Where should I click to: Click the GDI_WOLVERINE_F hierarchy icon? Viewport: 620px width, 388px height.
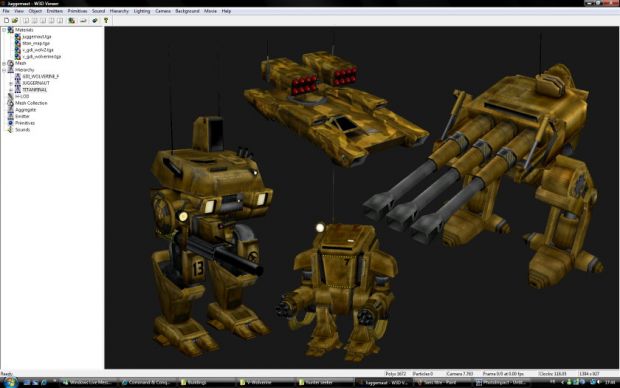(18, 76)
